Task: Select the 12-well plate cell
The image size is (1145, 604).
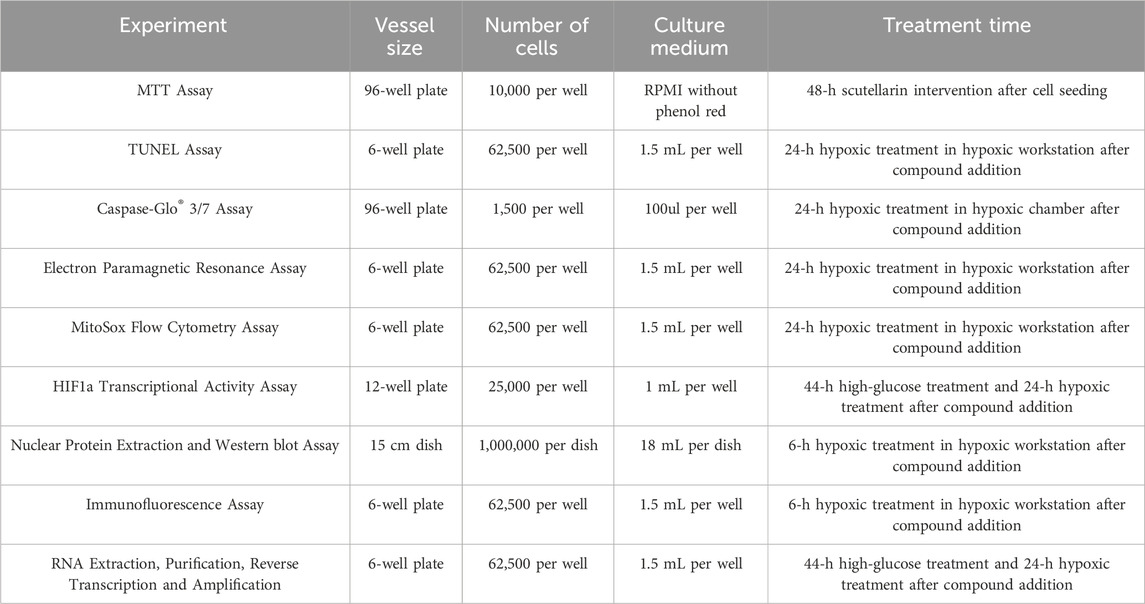Action: (405, 387)
